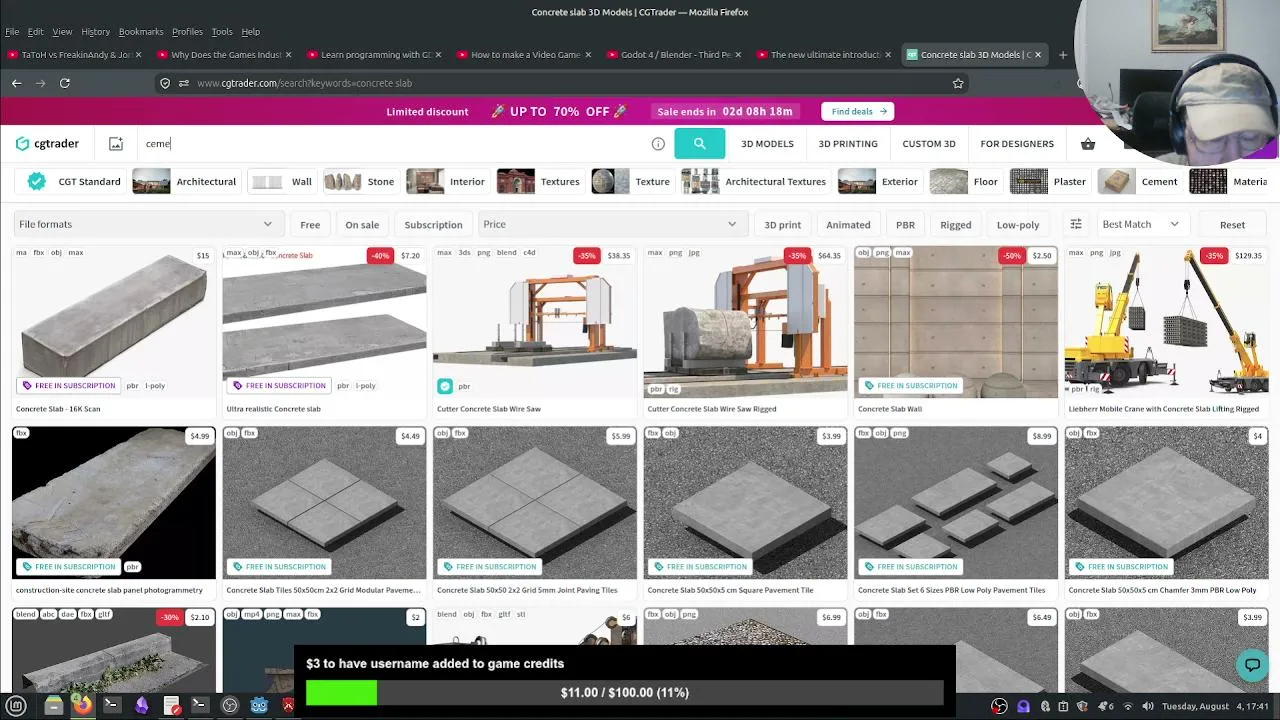Open the construction-site concrete slab panel thumbnail
This screenshot has width=1280, height=720.
pos(114,503)
